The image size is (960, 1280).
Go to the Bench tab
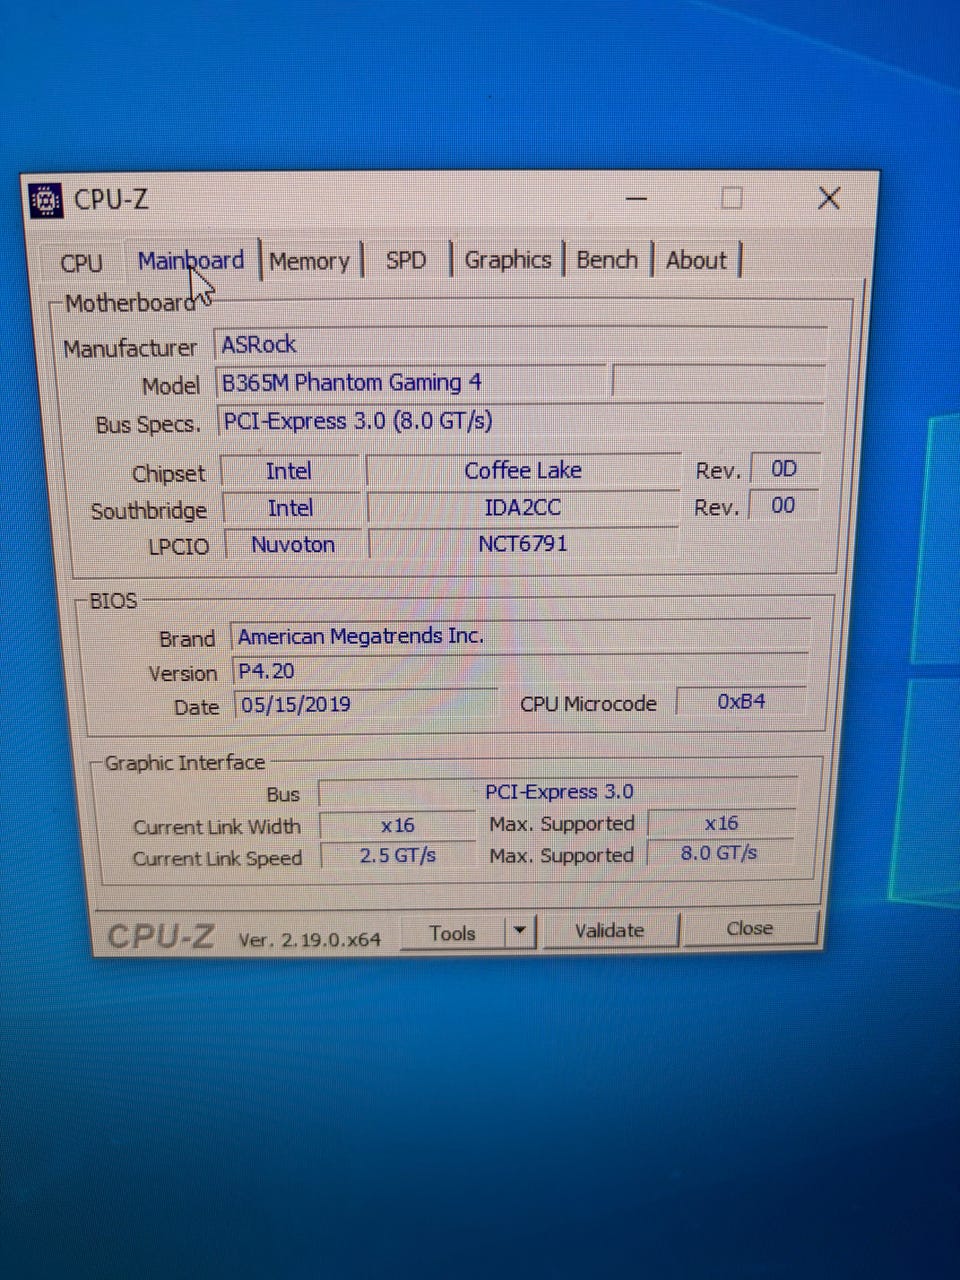pos(607,260)
